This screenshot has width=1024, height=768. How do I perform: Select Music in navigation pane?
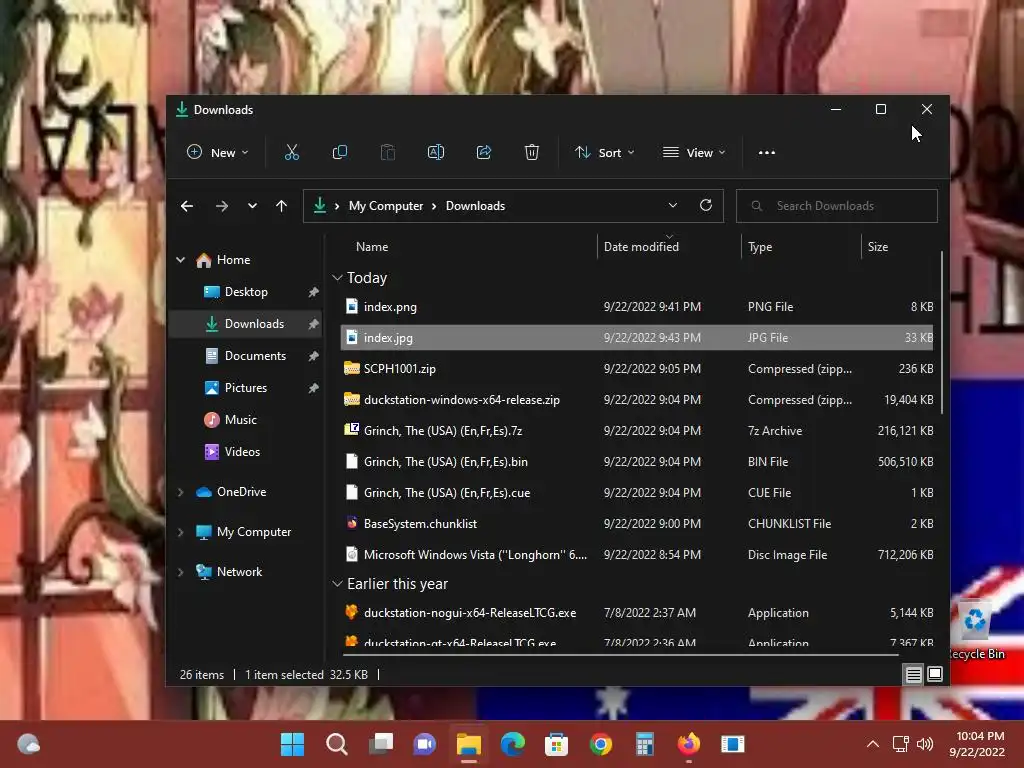coord(246,420)
